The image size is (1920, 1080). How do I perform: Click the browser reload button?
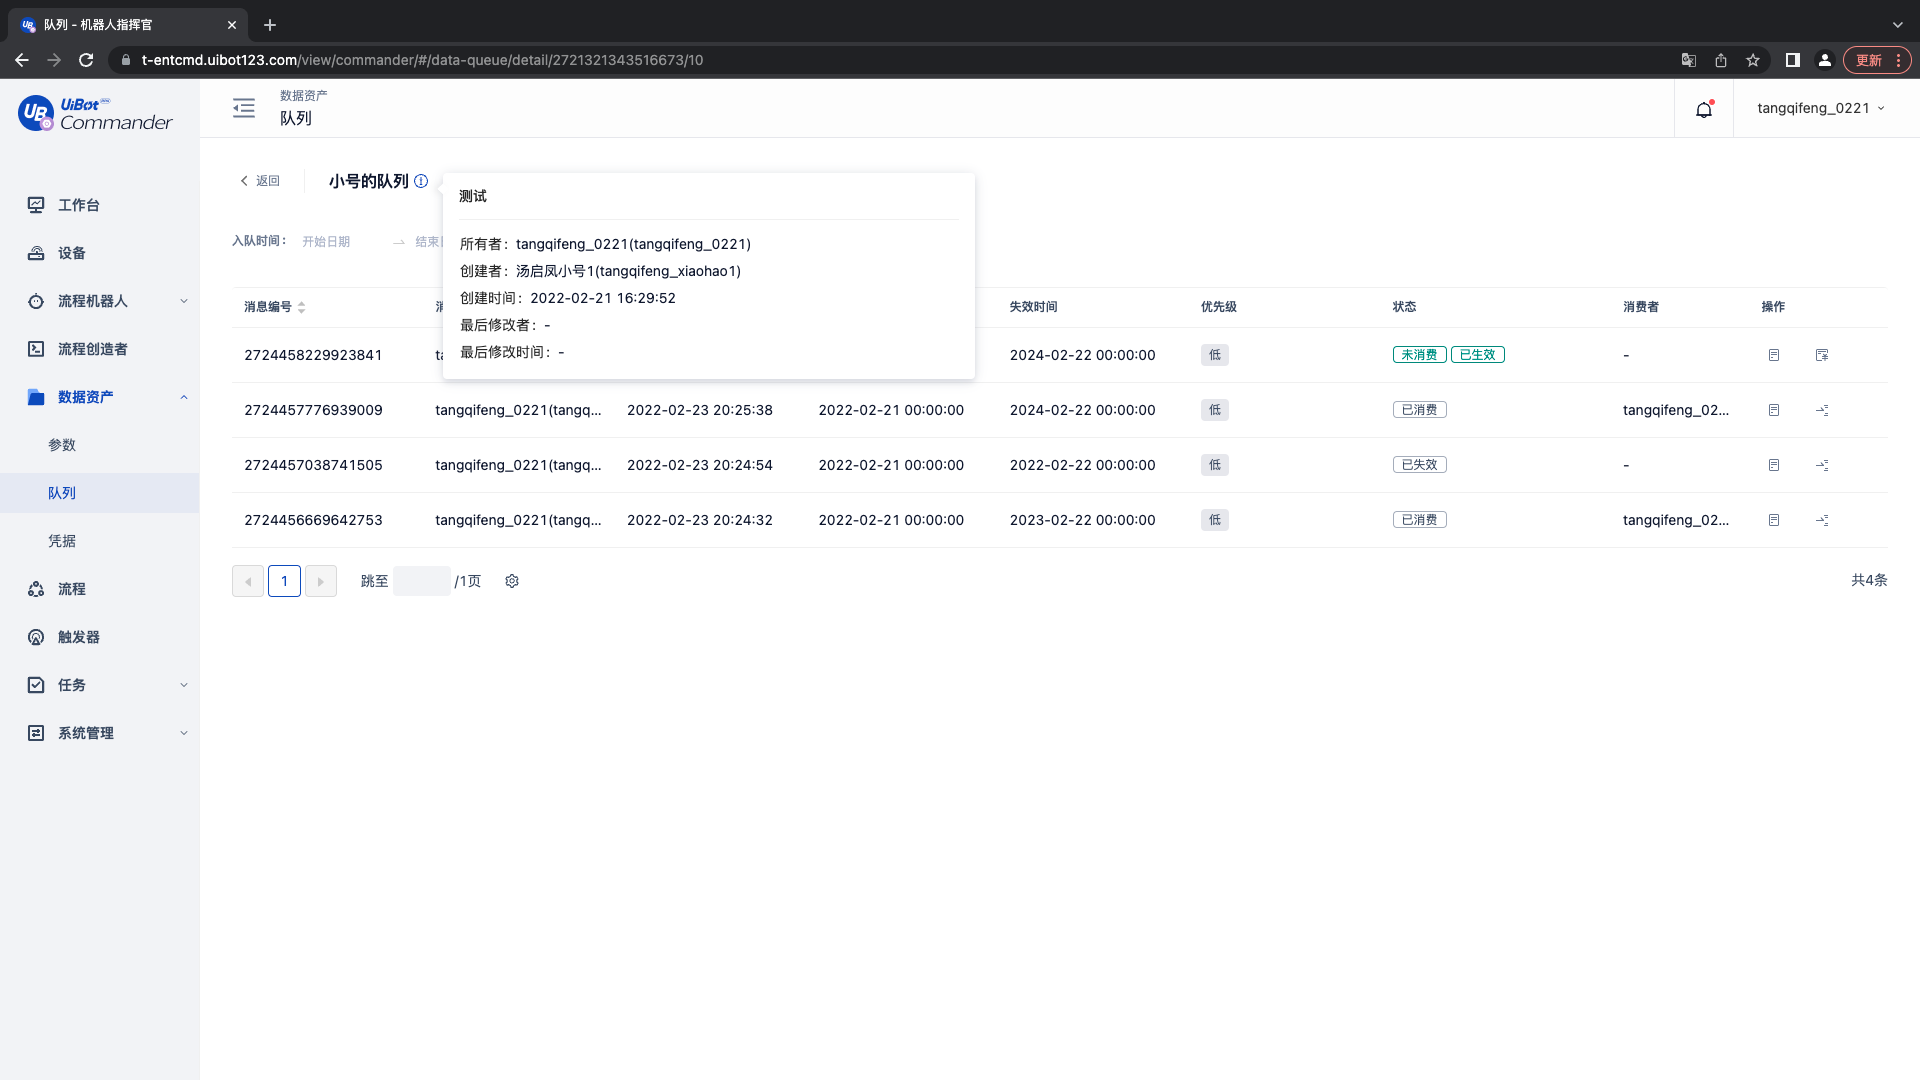tap(86, 60)
